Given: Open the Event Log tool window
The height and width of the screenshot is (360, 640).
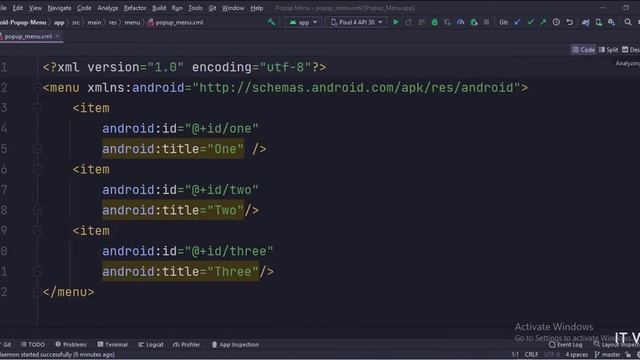Looking at the screenshot, I should [x=566, y=345].
